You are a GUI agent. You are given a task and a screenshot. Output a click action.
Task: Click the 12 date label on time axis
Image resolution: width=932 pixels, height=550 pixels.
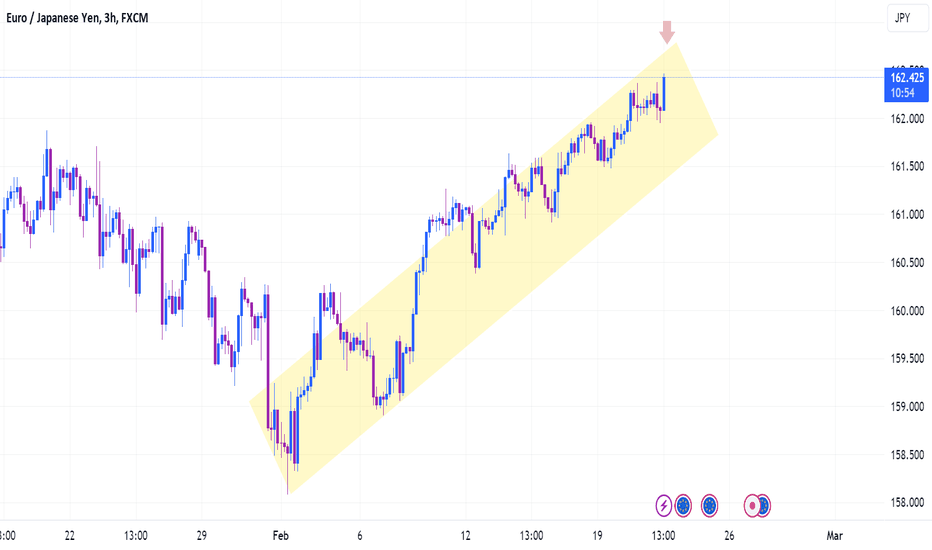point(465,536)
